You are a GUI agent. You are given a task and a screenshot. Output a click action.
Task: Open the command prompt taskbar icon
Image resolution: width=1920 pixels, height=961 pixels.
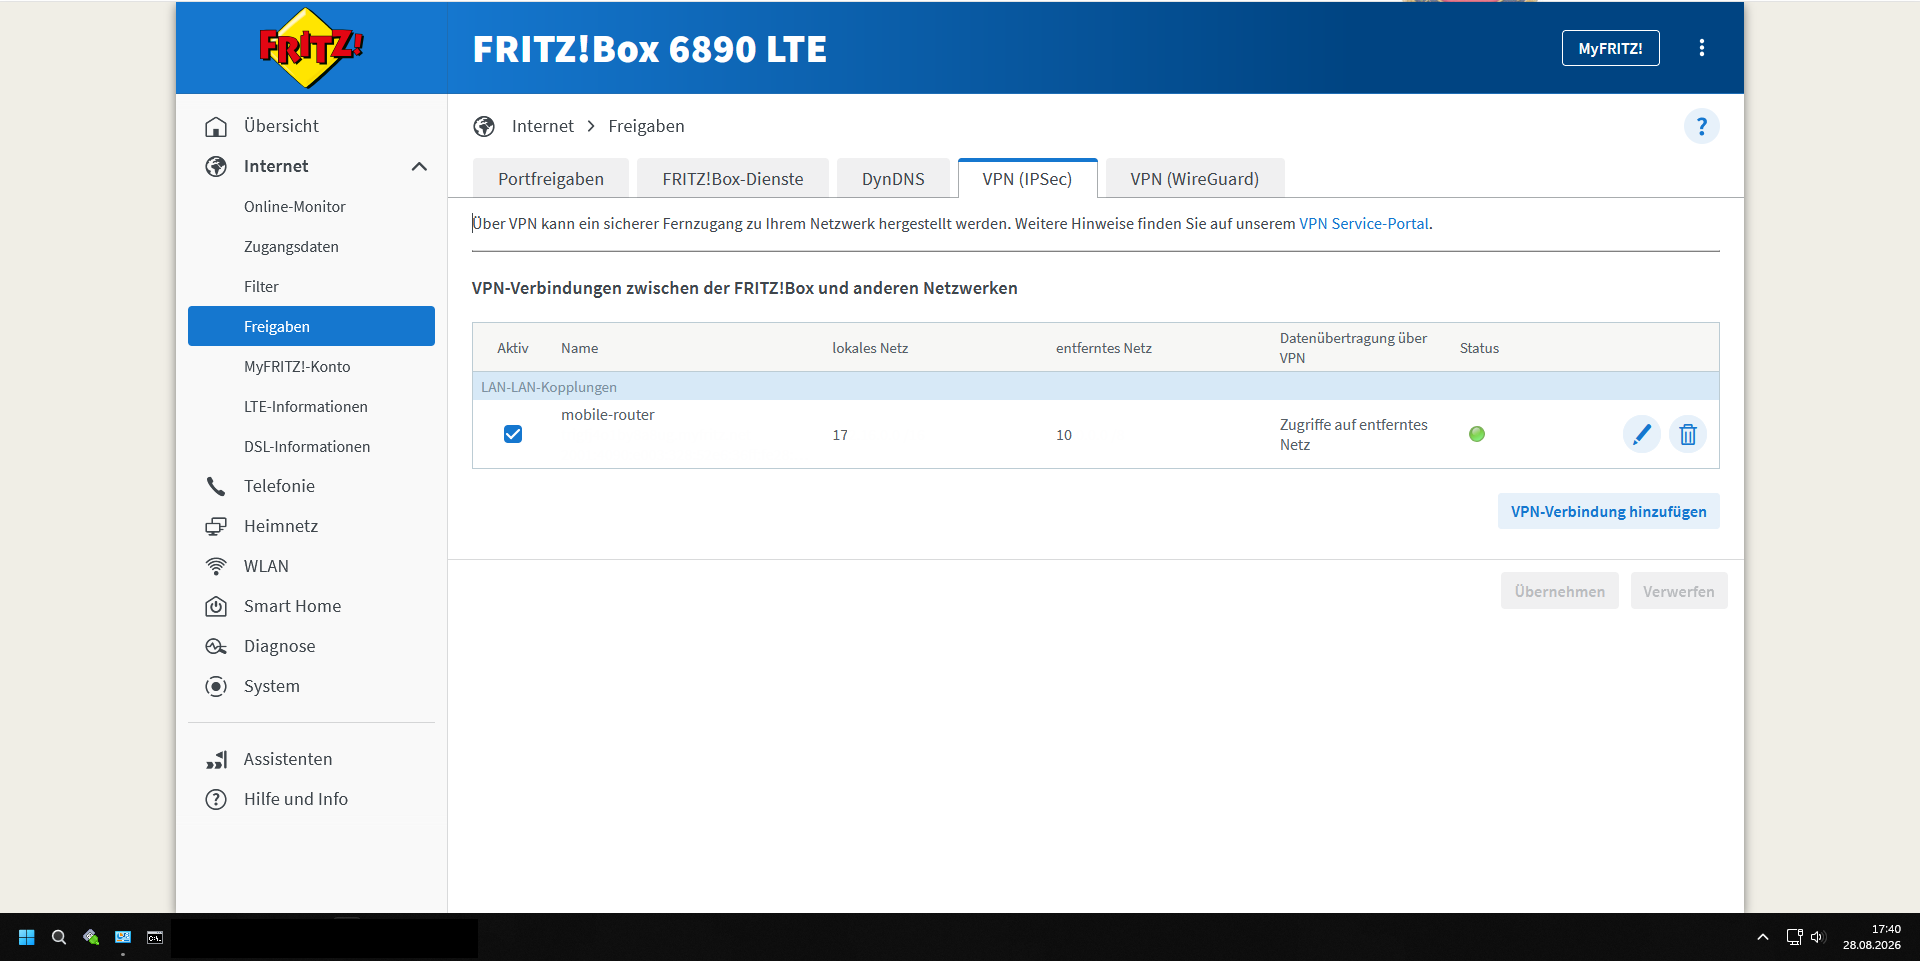pyautogui.click(x=155, y=937)
